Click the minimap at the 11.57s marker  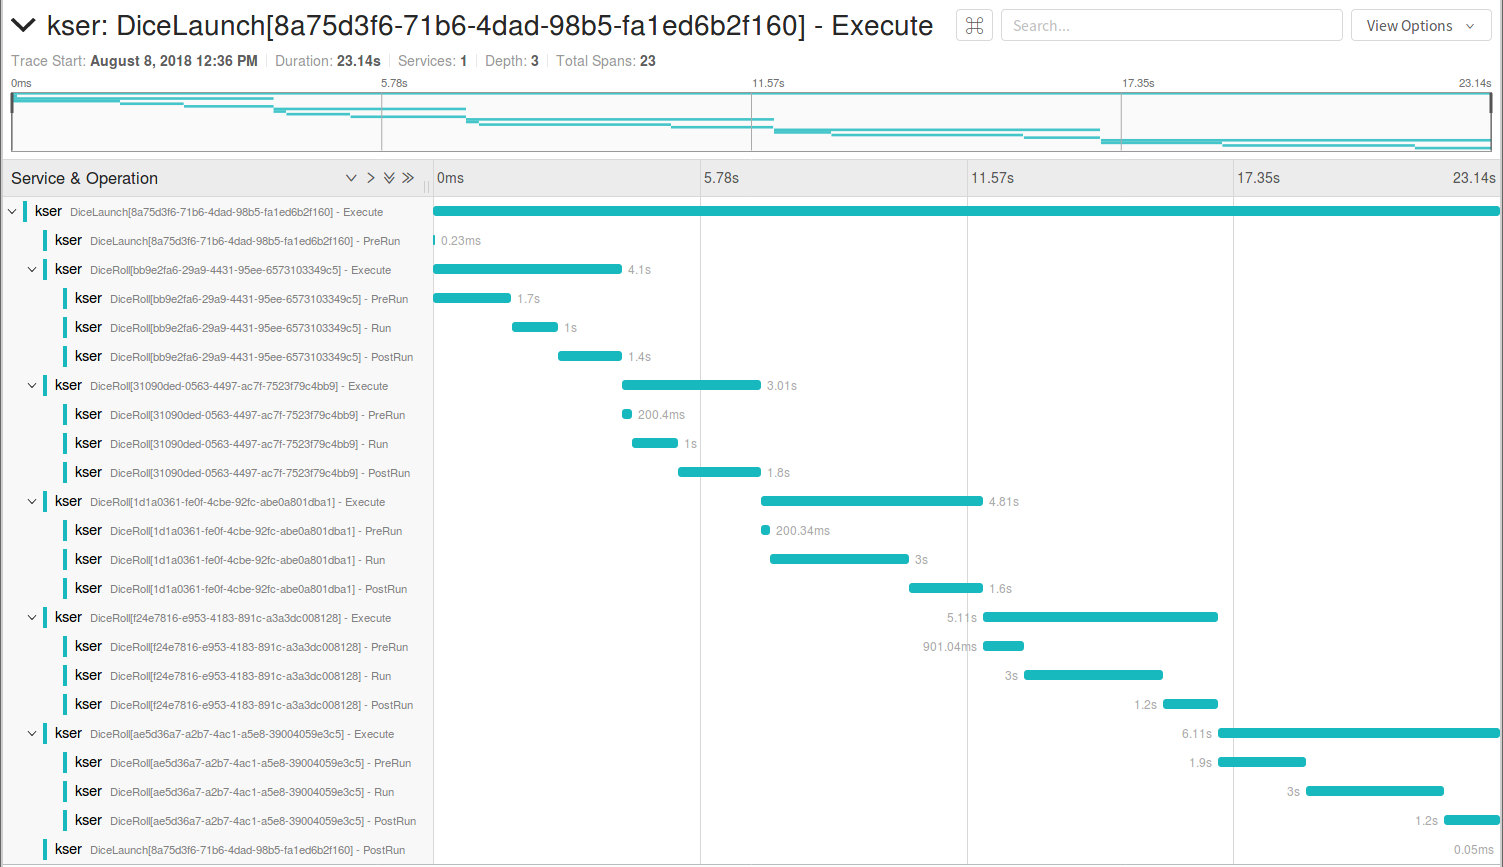tap(751, 122)
